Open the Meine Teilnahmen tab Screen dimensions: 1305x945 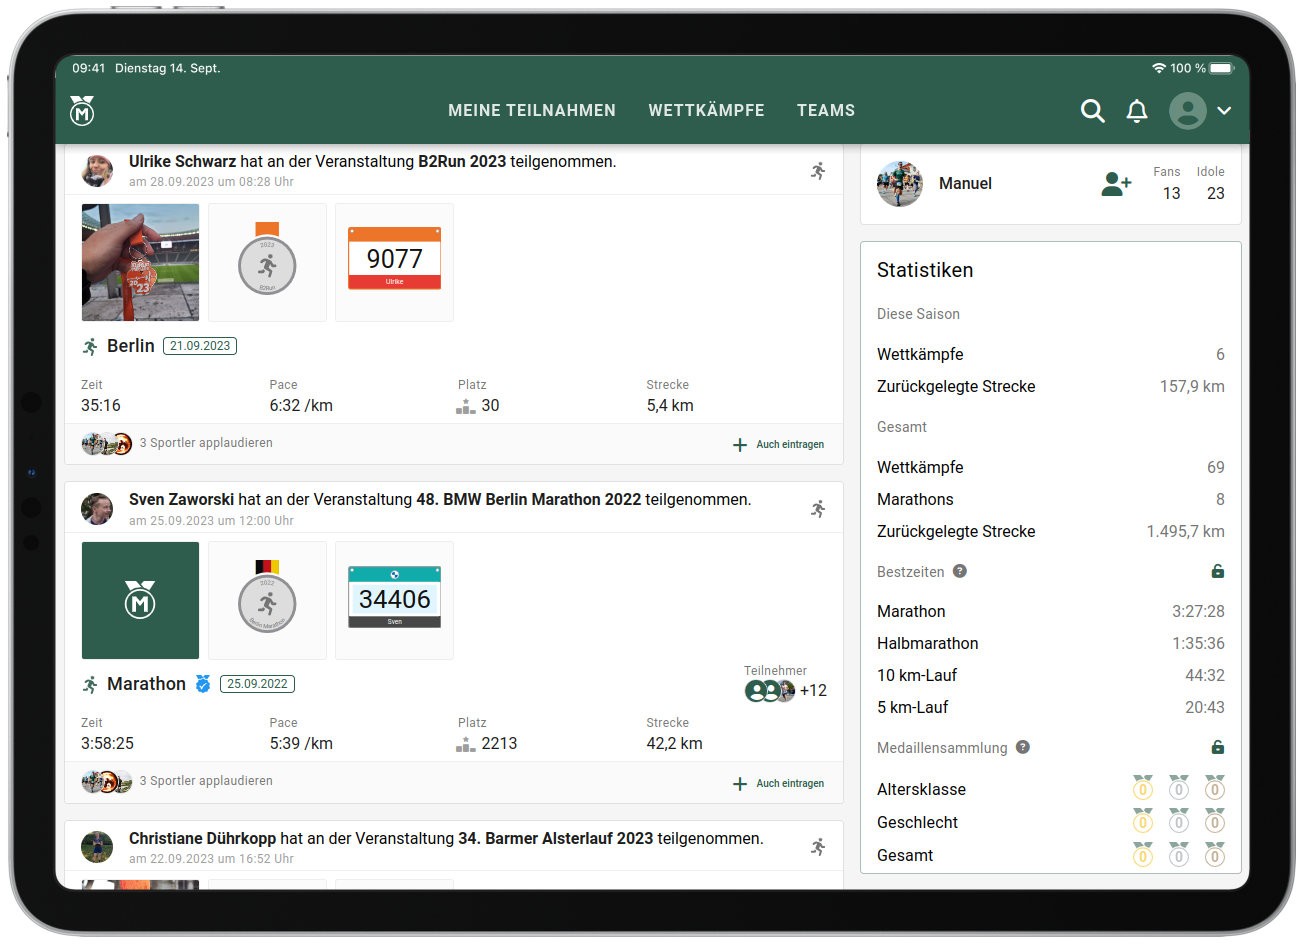coord(532,111)
